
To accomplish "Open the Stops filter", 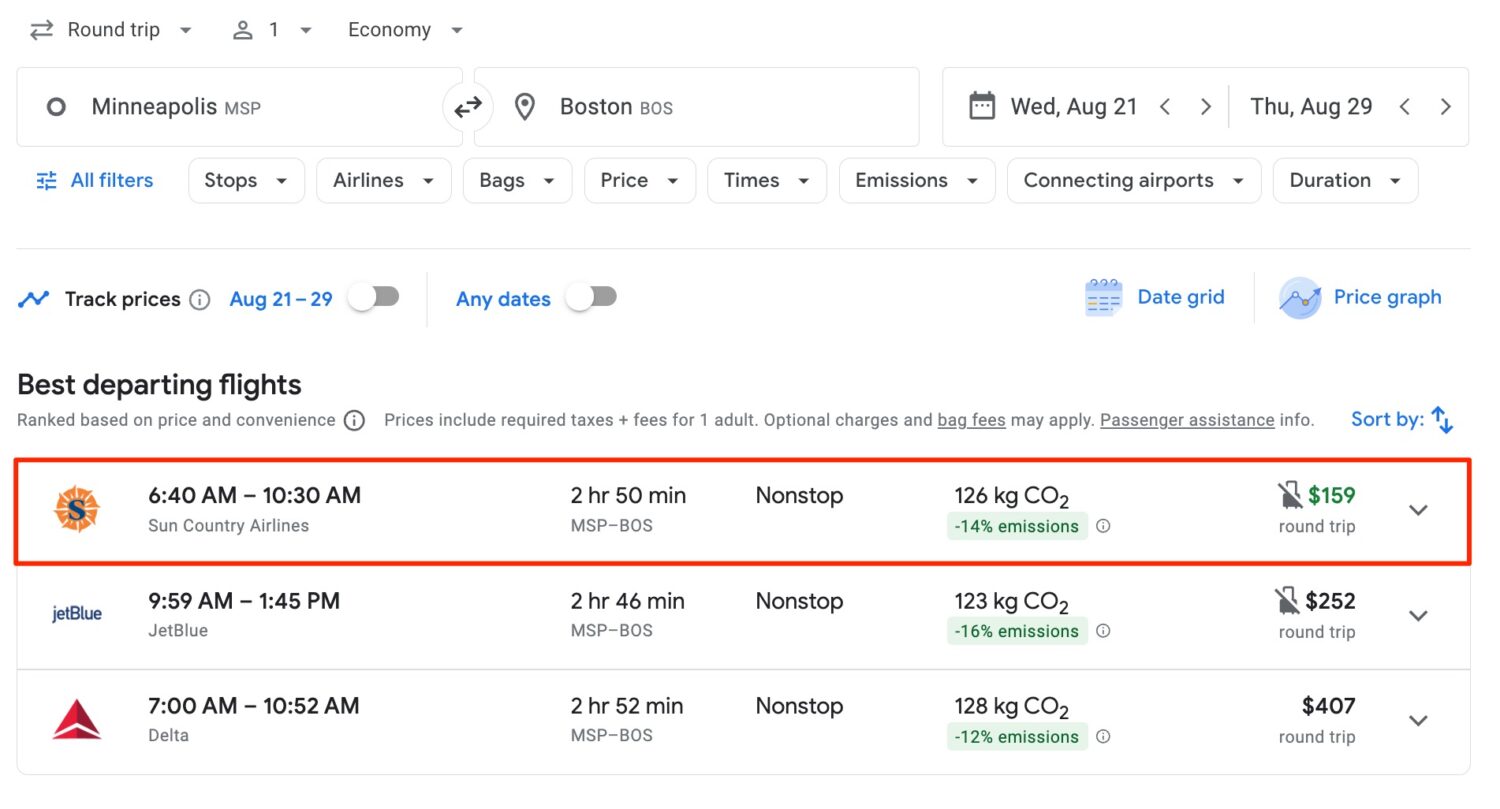I will click(246, 181).
